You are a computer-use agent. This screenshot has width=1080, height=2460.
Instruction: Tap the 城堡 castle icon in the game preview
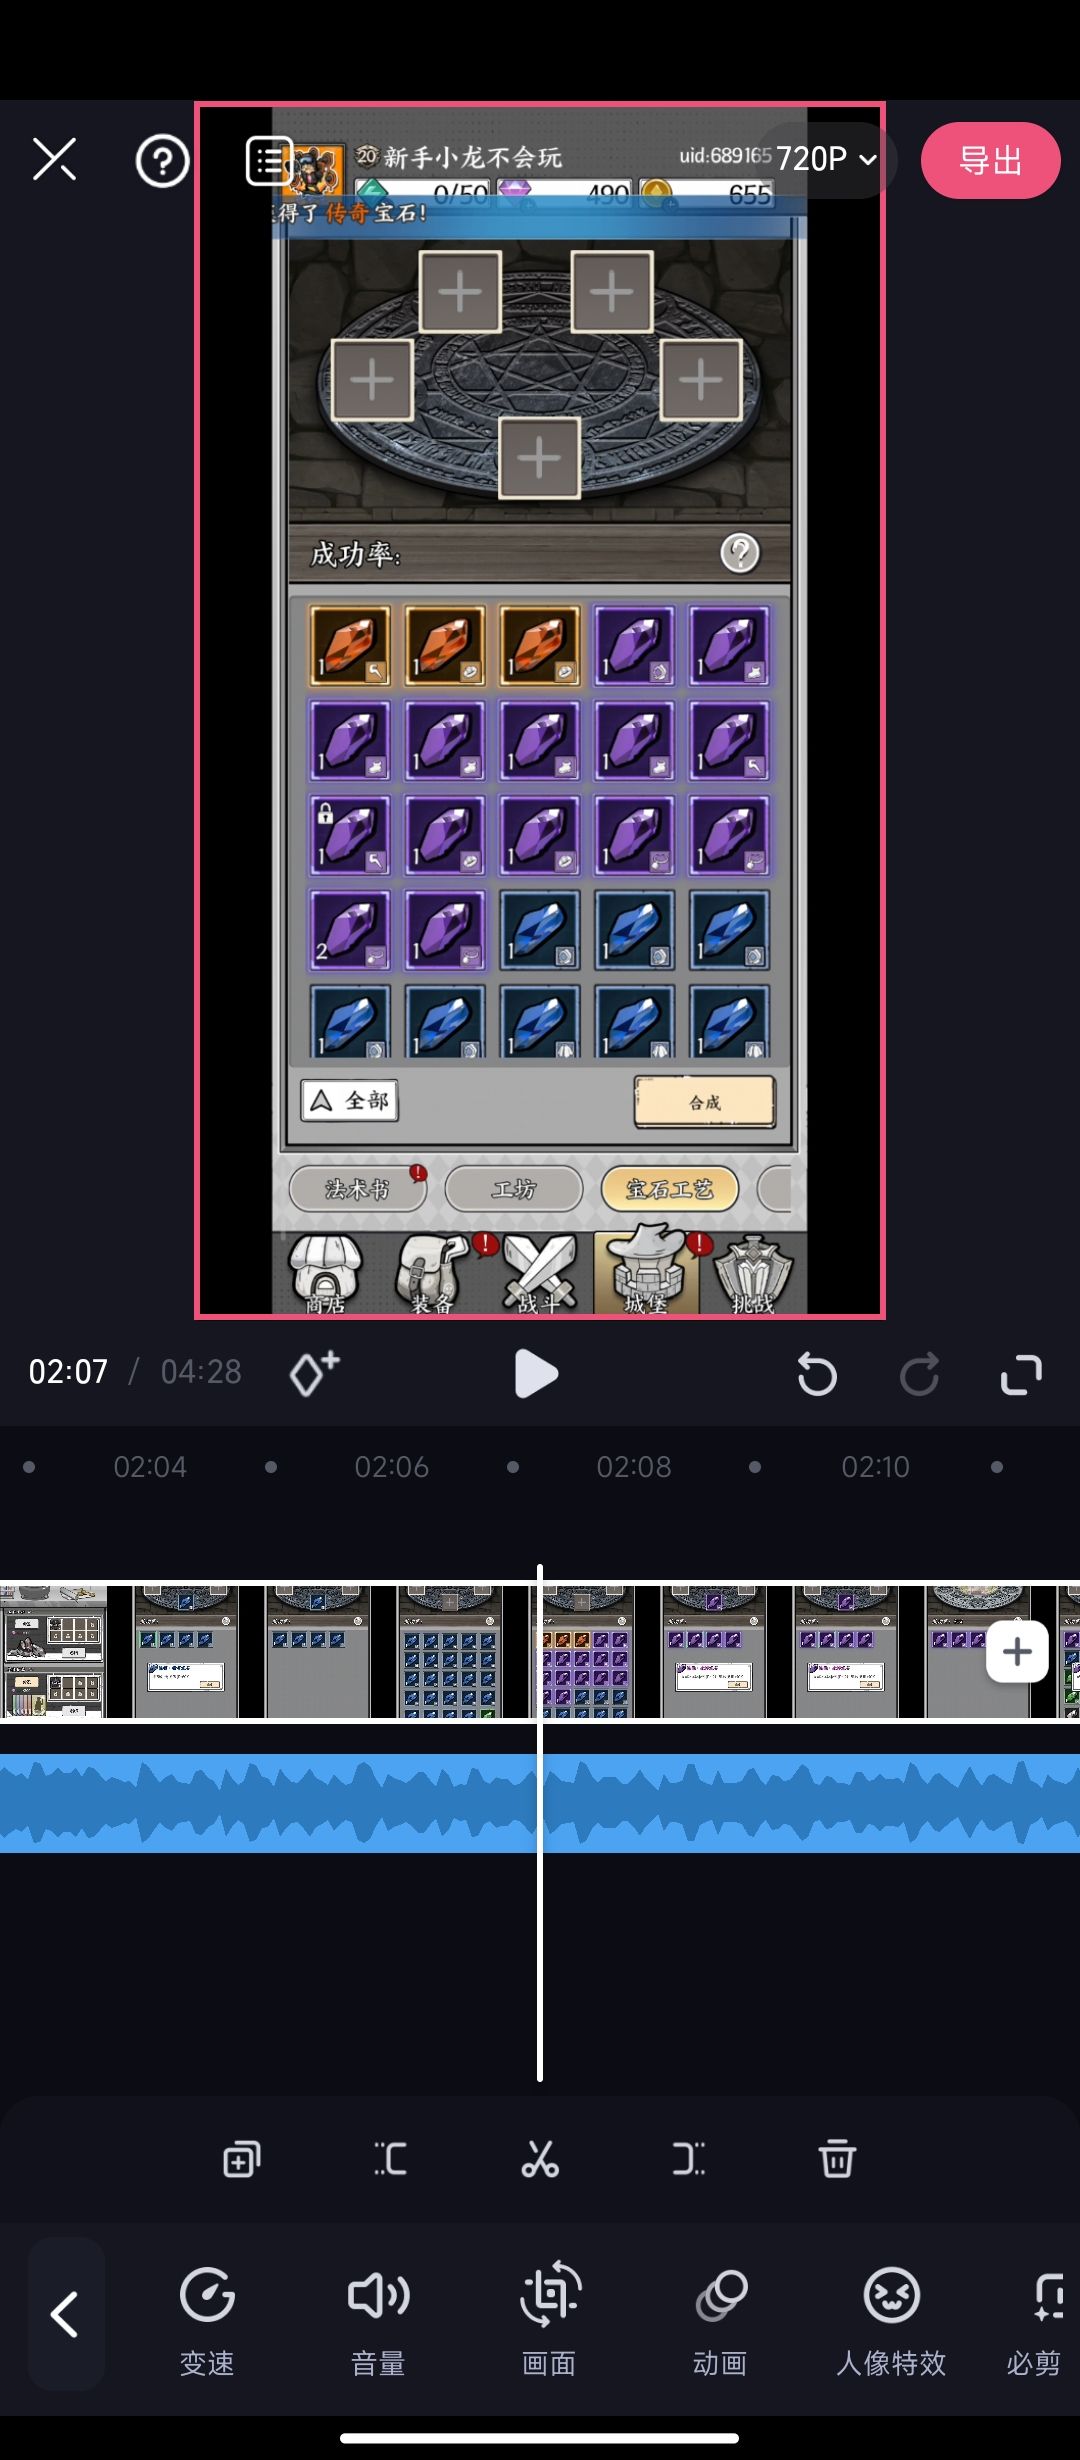(x=646, y=1270)
